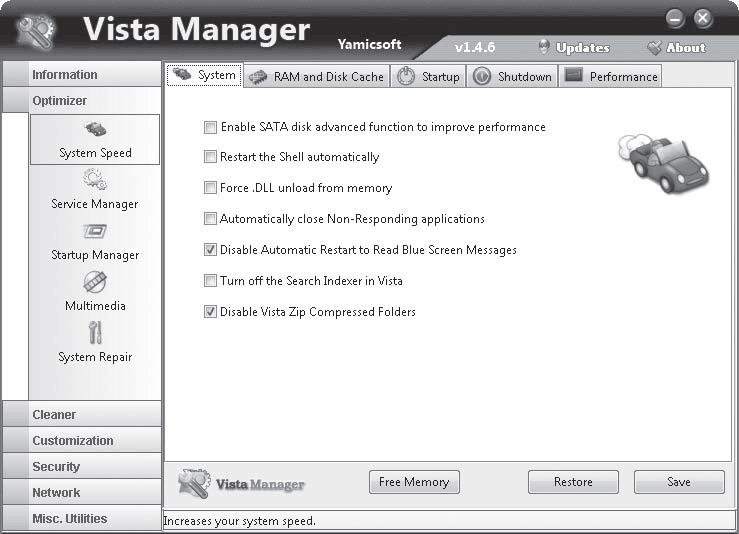Uncheck Disable Vista Zip Compressed Folders
This screenshot has width=739, height=534.
click(210, 312)
